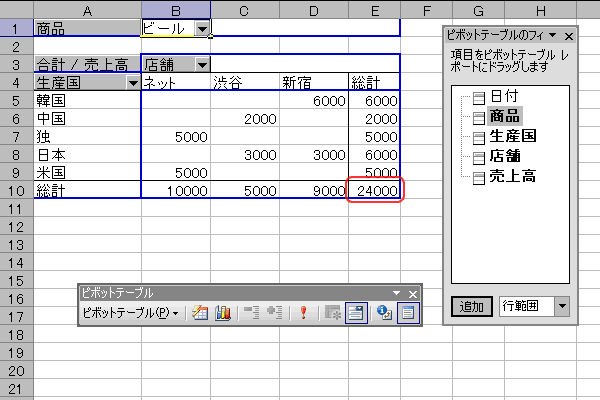Select the 独 row label
This screenshot has height=400, width=600.
point(87,136)
